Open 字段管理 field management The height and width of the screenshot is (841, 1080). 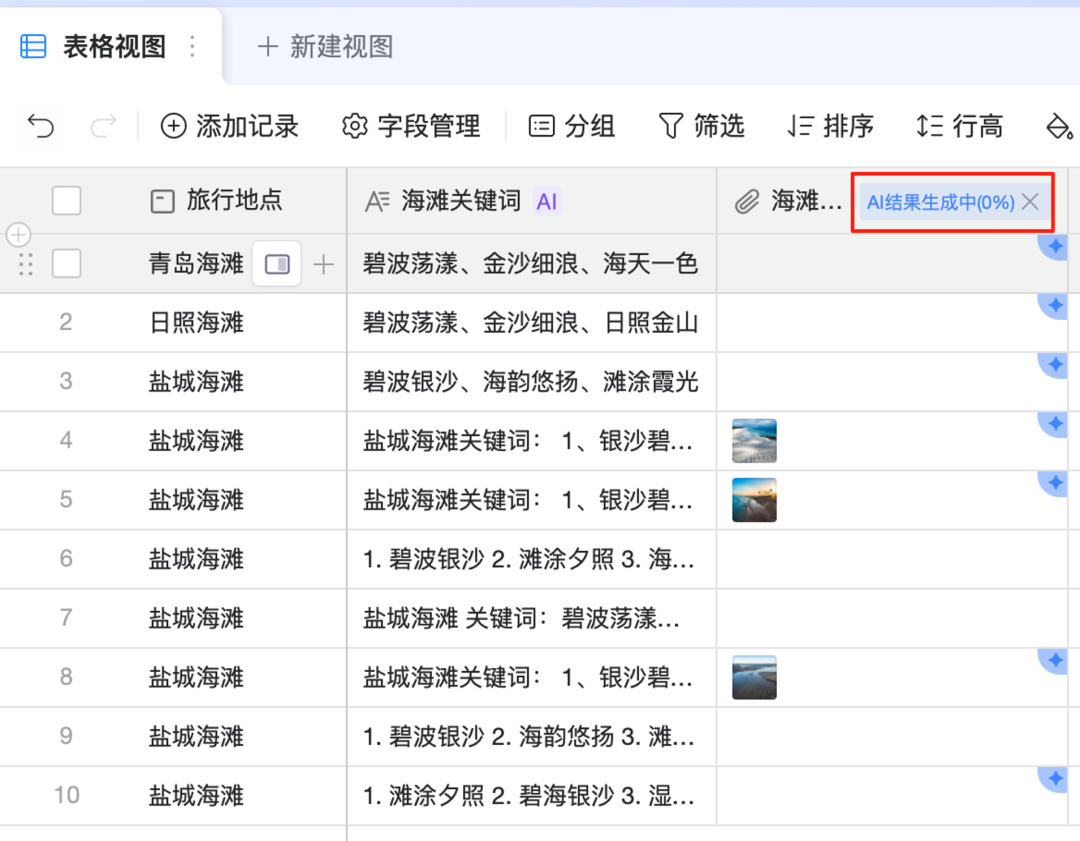(411, 126)
